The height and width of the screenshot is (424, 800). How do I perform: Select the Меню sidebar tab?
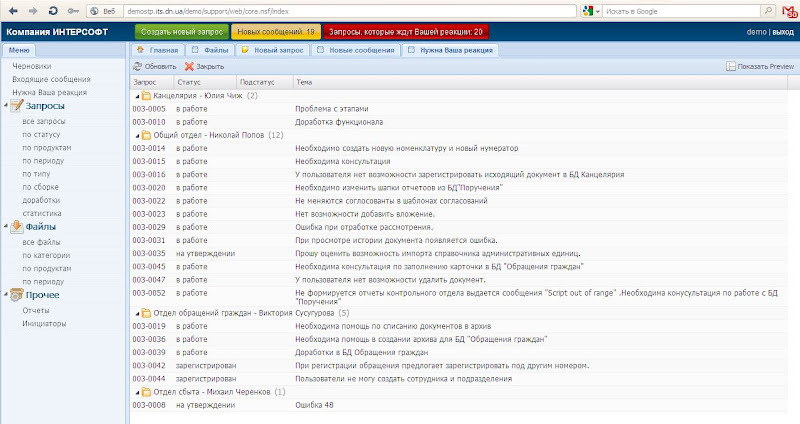pos(19,50)
